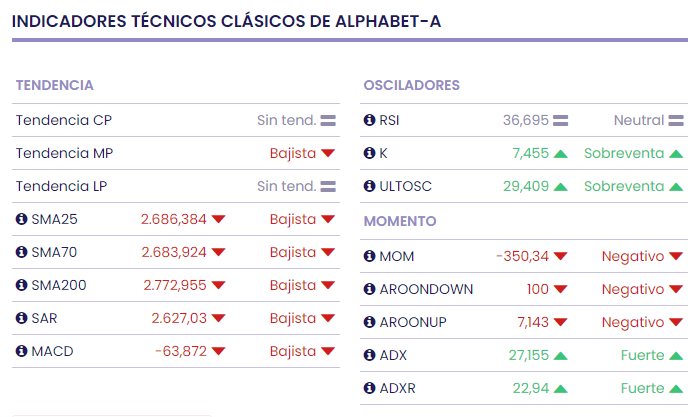The width and height of the screenshot is (696, 417).
Task: Click the AROONDOWN info icon
Action: (x=370, y=289)
